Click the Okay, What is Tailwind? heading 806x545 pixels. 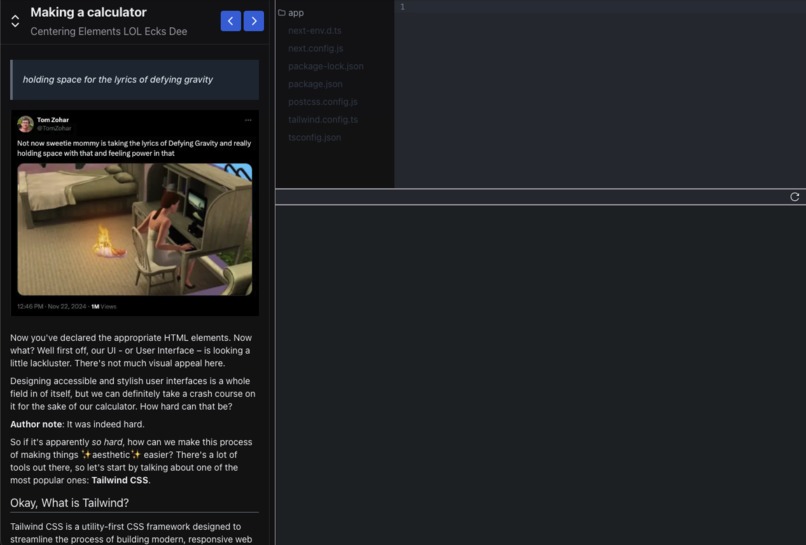click(69, 503)
